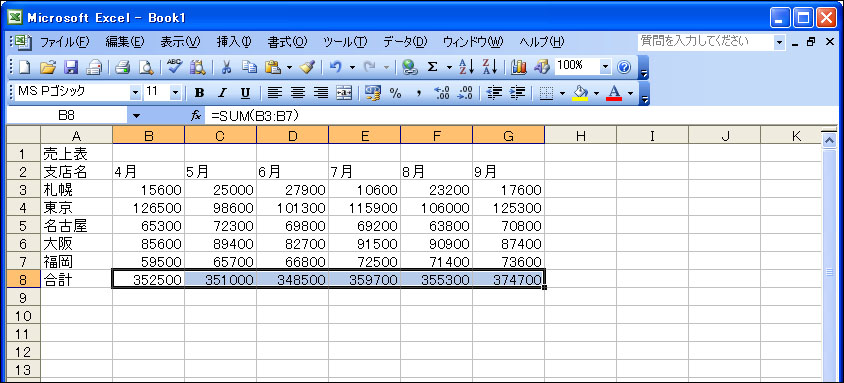This screenshot has height=383, width=844.
Task: Activate the Format Painter brush
Action: [x=307, y=67]
